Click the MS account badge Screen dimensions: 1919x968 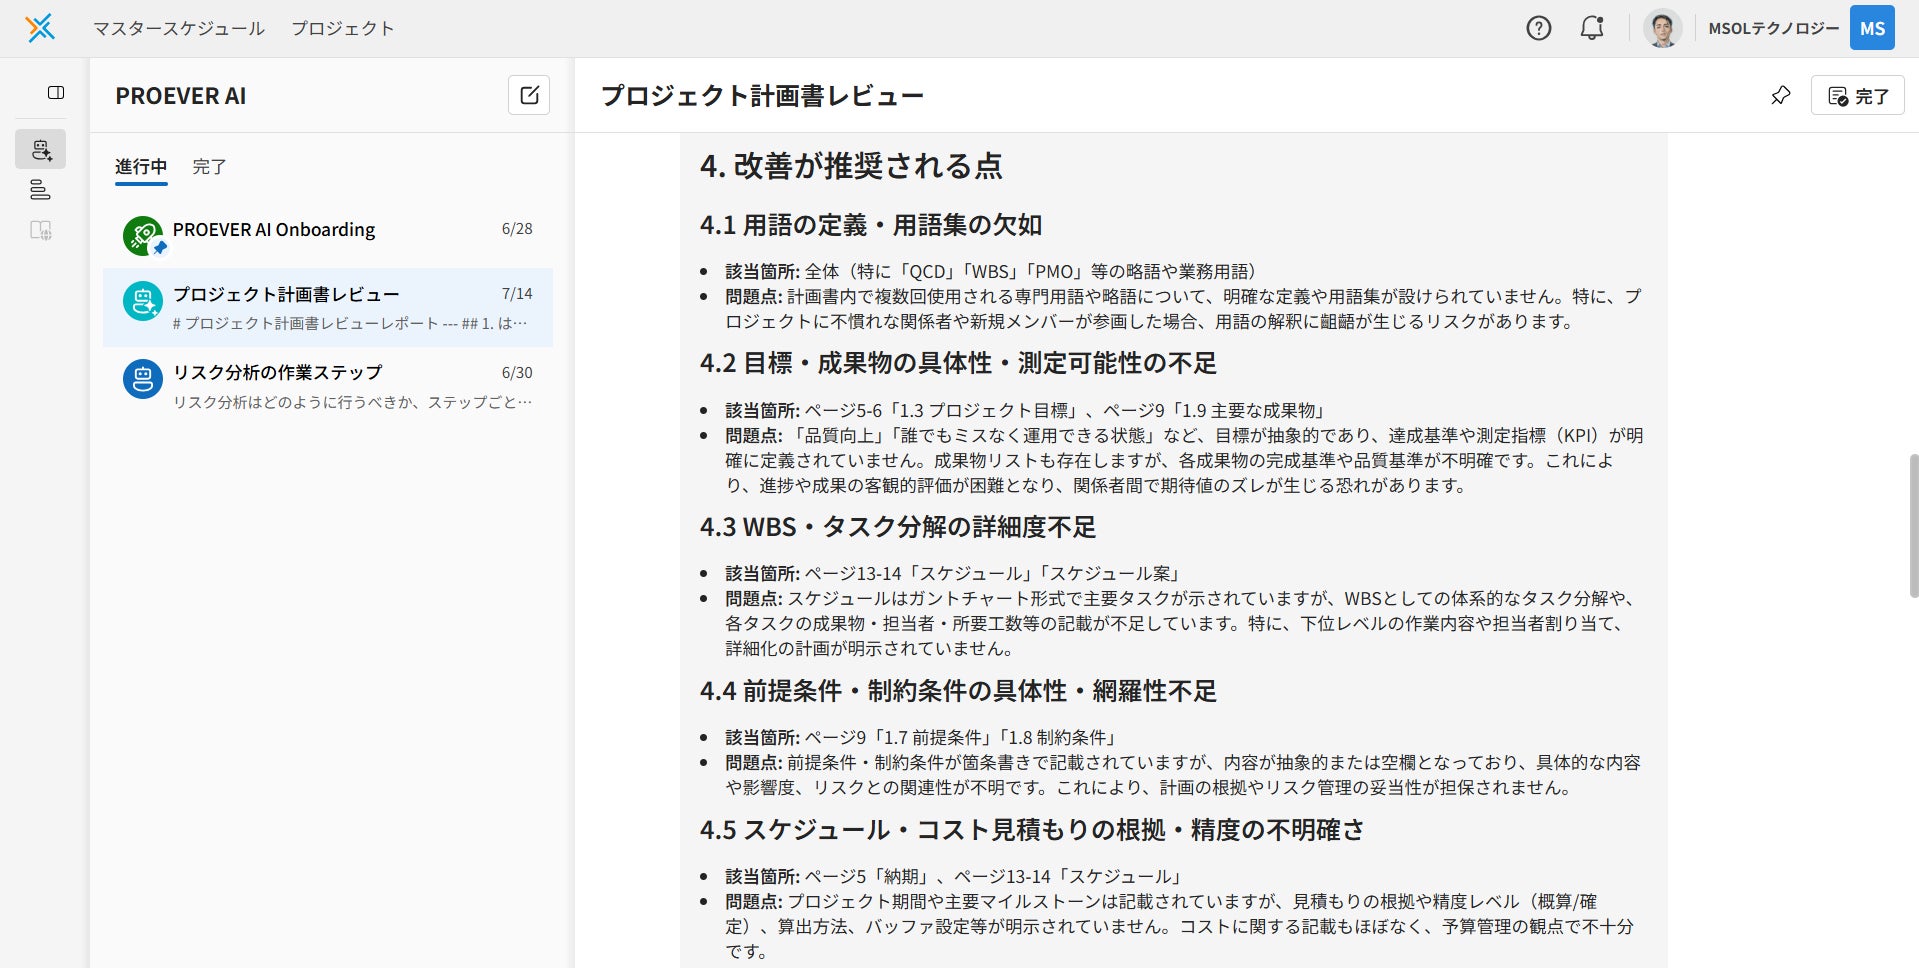point(1872,28)
